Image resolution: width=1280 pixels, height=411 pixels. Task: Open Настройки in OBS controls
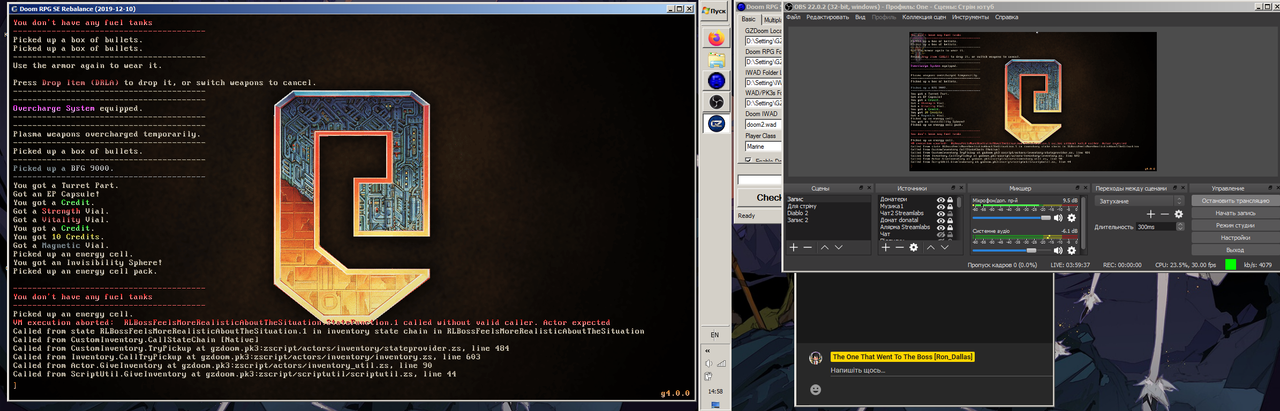click(1235, 238)
